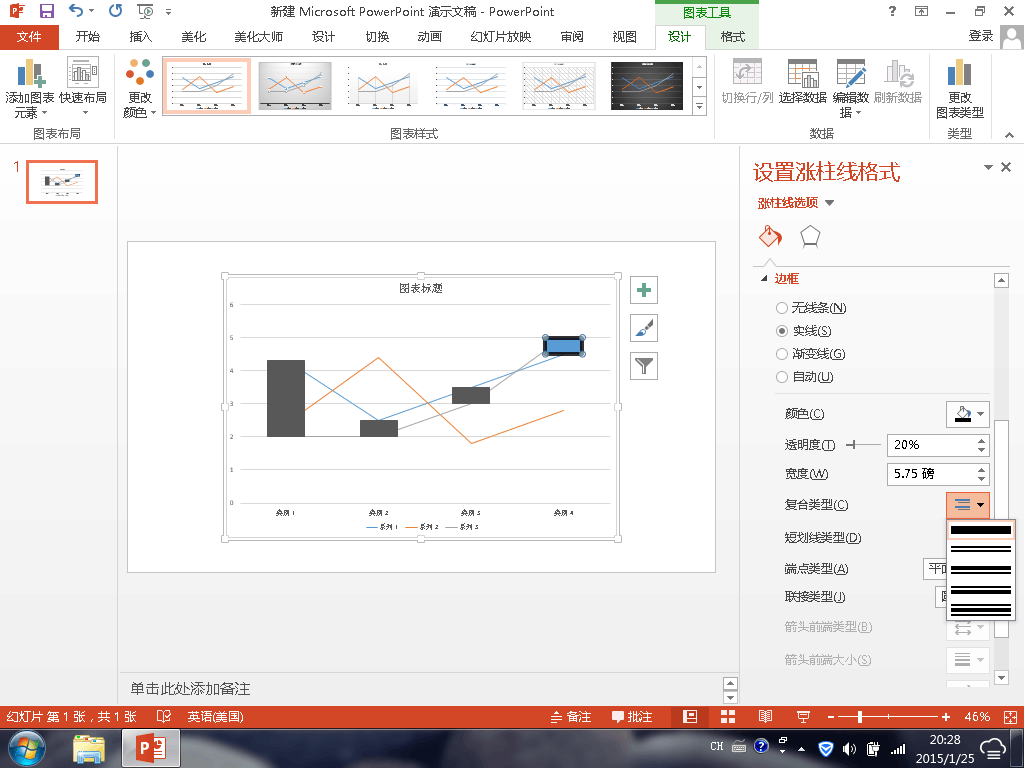Click the Undo arrow icon
The height and width of the screenshot is (768, 1024).
tap(76, 10)
